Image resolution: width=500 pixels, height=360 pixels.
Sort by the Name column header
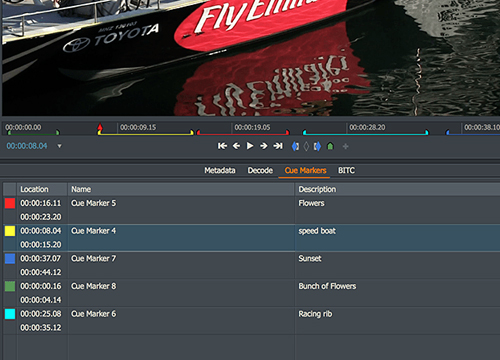[181, 189]
